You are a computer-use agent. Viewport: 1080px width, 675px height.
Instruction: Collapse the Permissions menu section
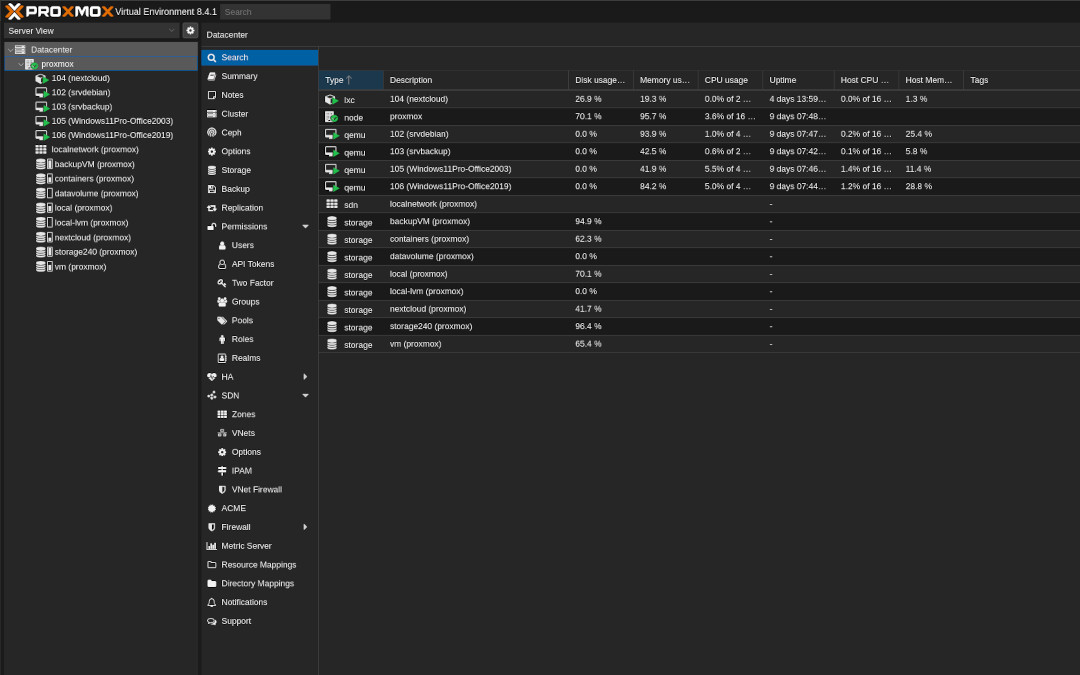click(x=305, y=227)
